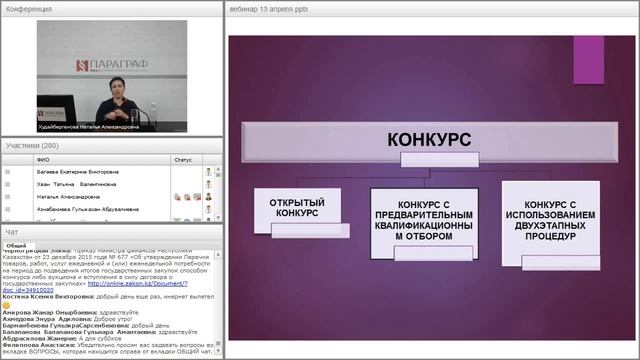Click КОНКУРС С ИСПОЛЬЗОВАНИЕМ ДВУХЭТАПНЫХ ПРОЦЕДУР box
This screenshot has height=360, width=640.
pyautogui.click(x=551, y=224)
